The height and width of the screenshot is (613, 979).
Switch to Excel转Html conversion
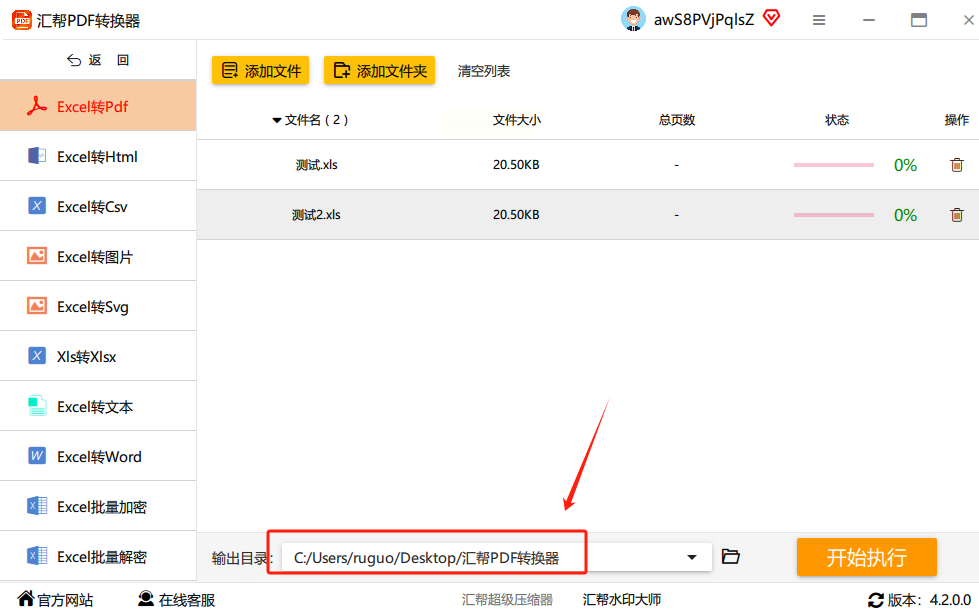[x=98, y=156]
